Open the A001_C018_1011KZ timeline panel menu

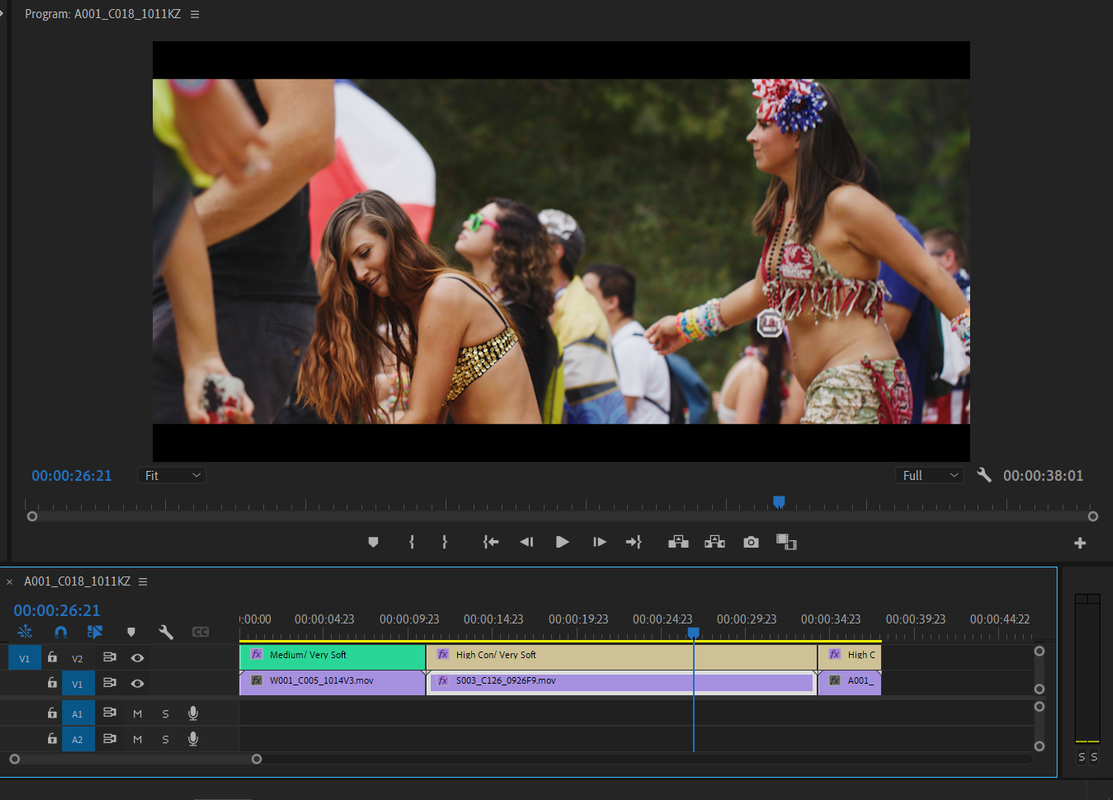click(143, 581)
